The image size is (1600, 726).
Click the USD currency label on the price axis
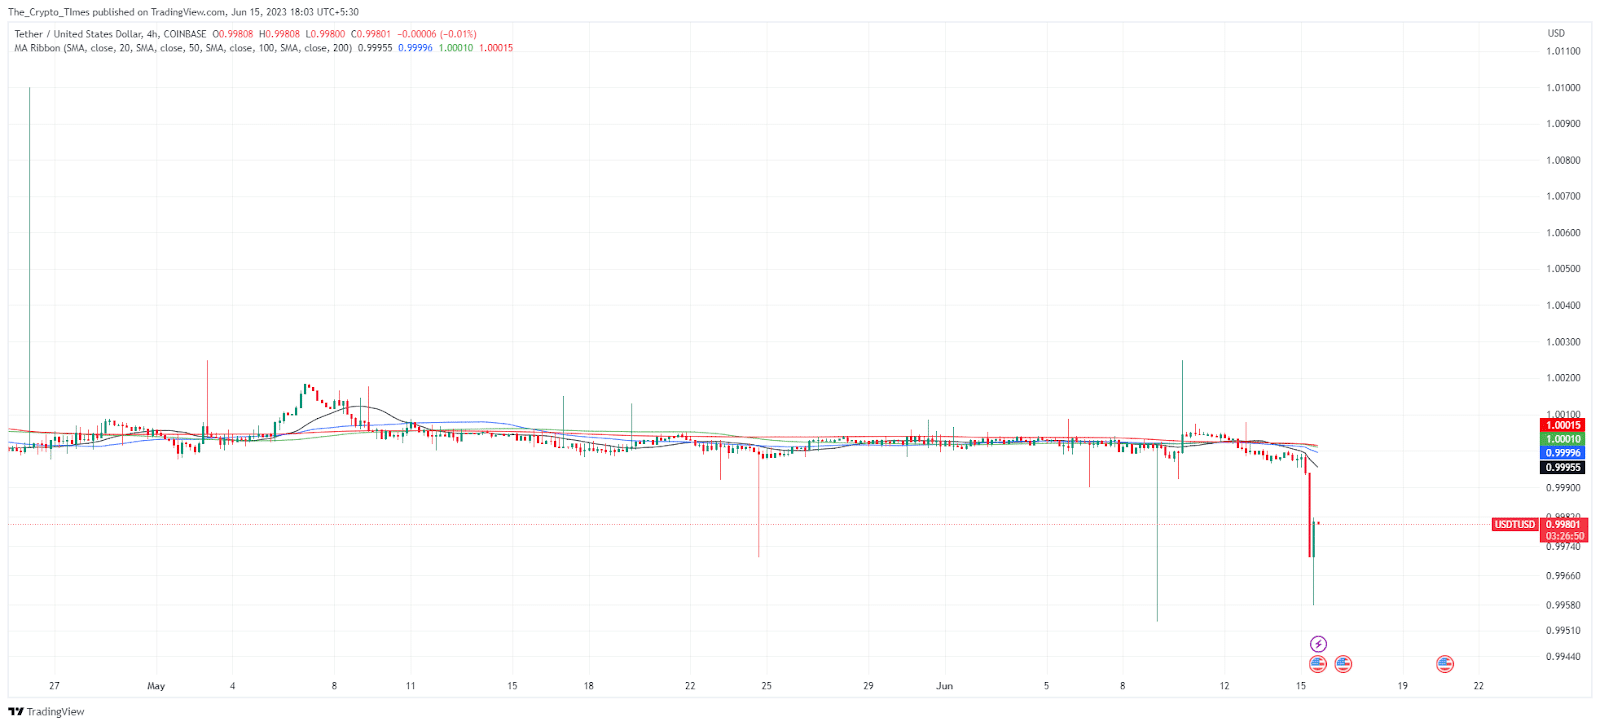tap(1556, 33)
